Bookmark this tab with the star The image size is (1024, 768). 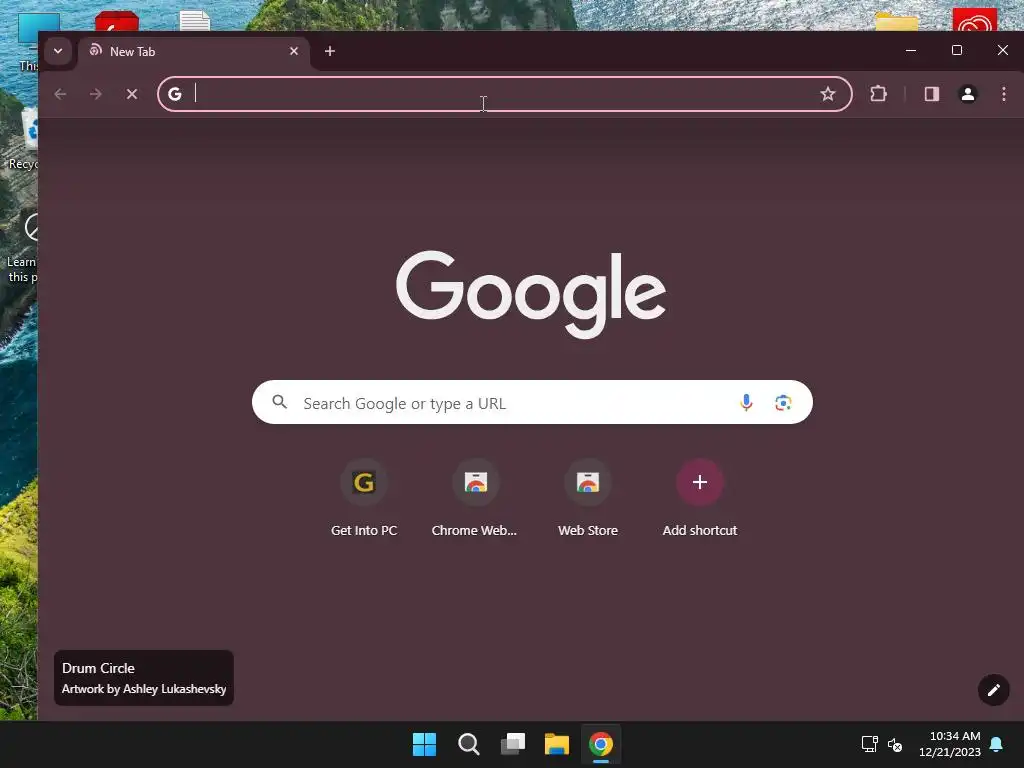tap(827, 94)
